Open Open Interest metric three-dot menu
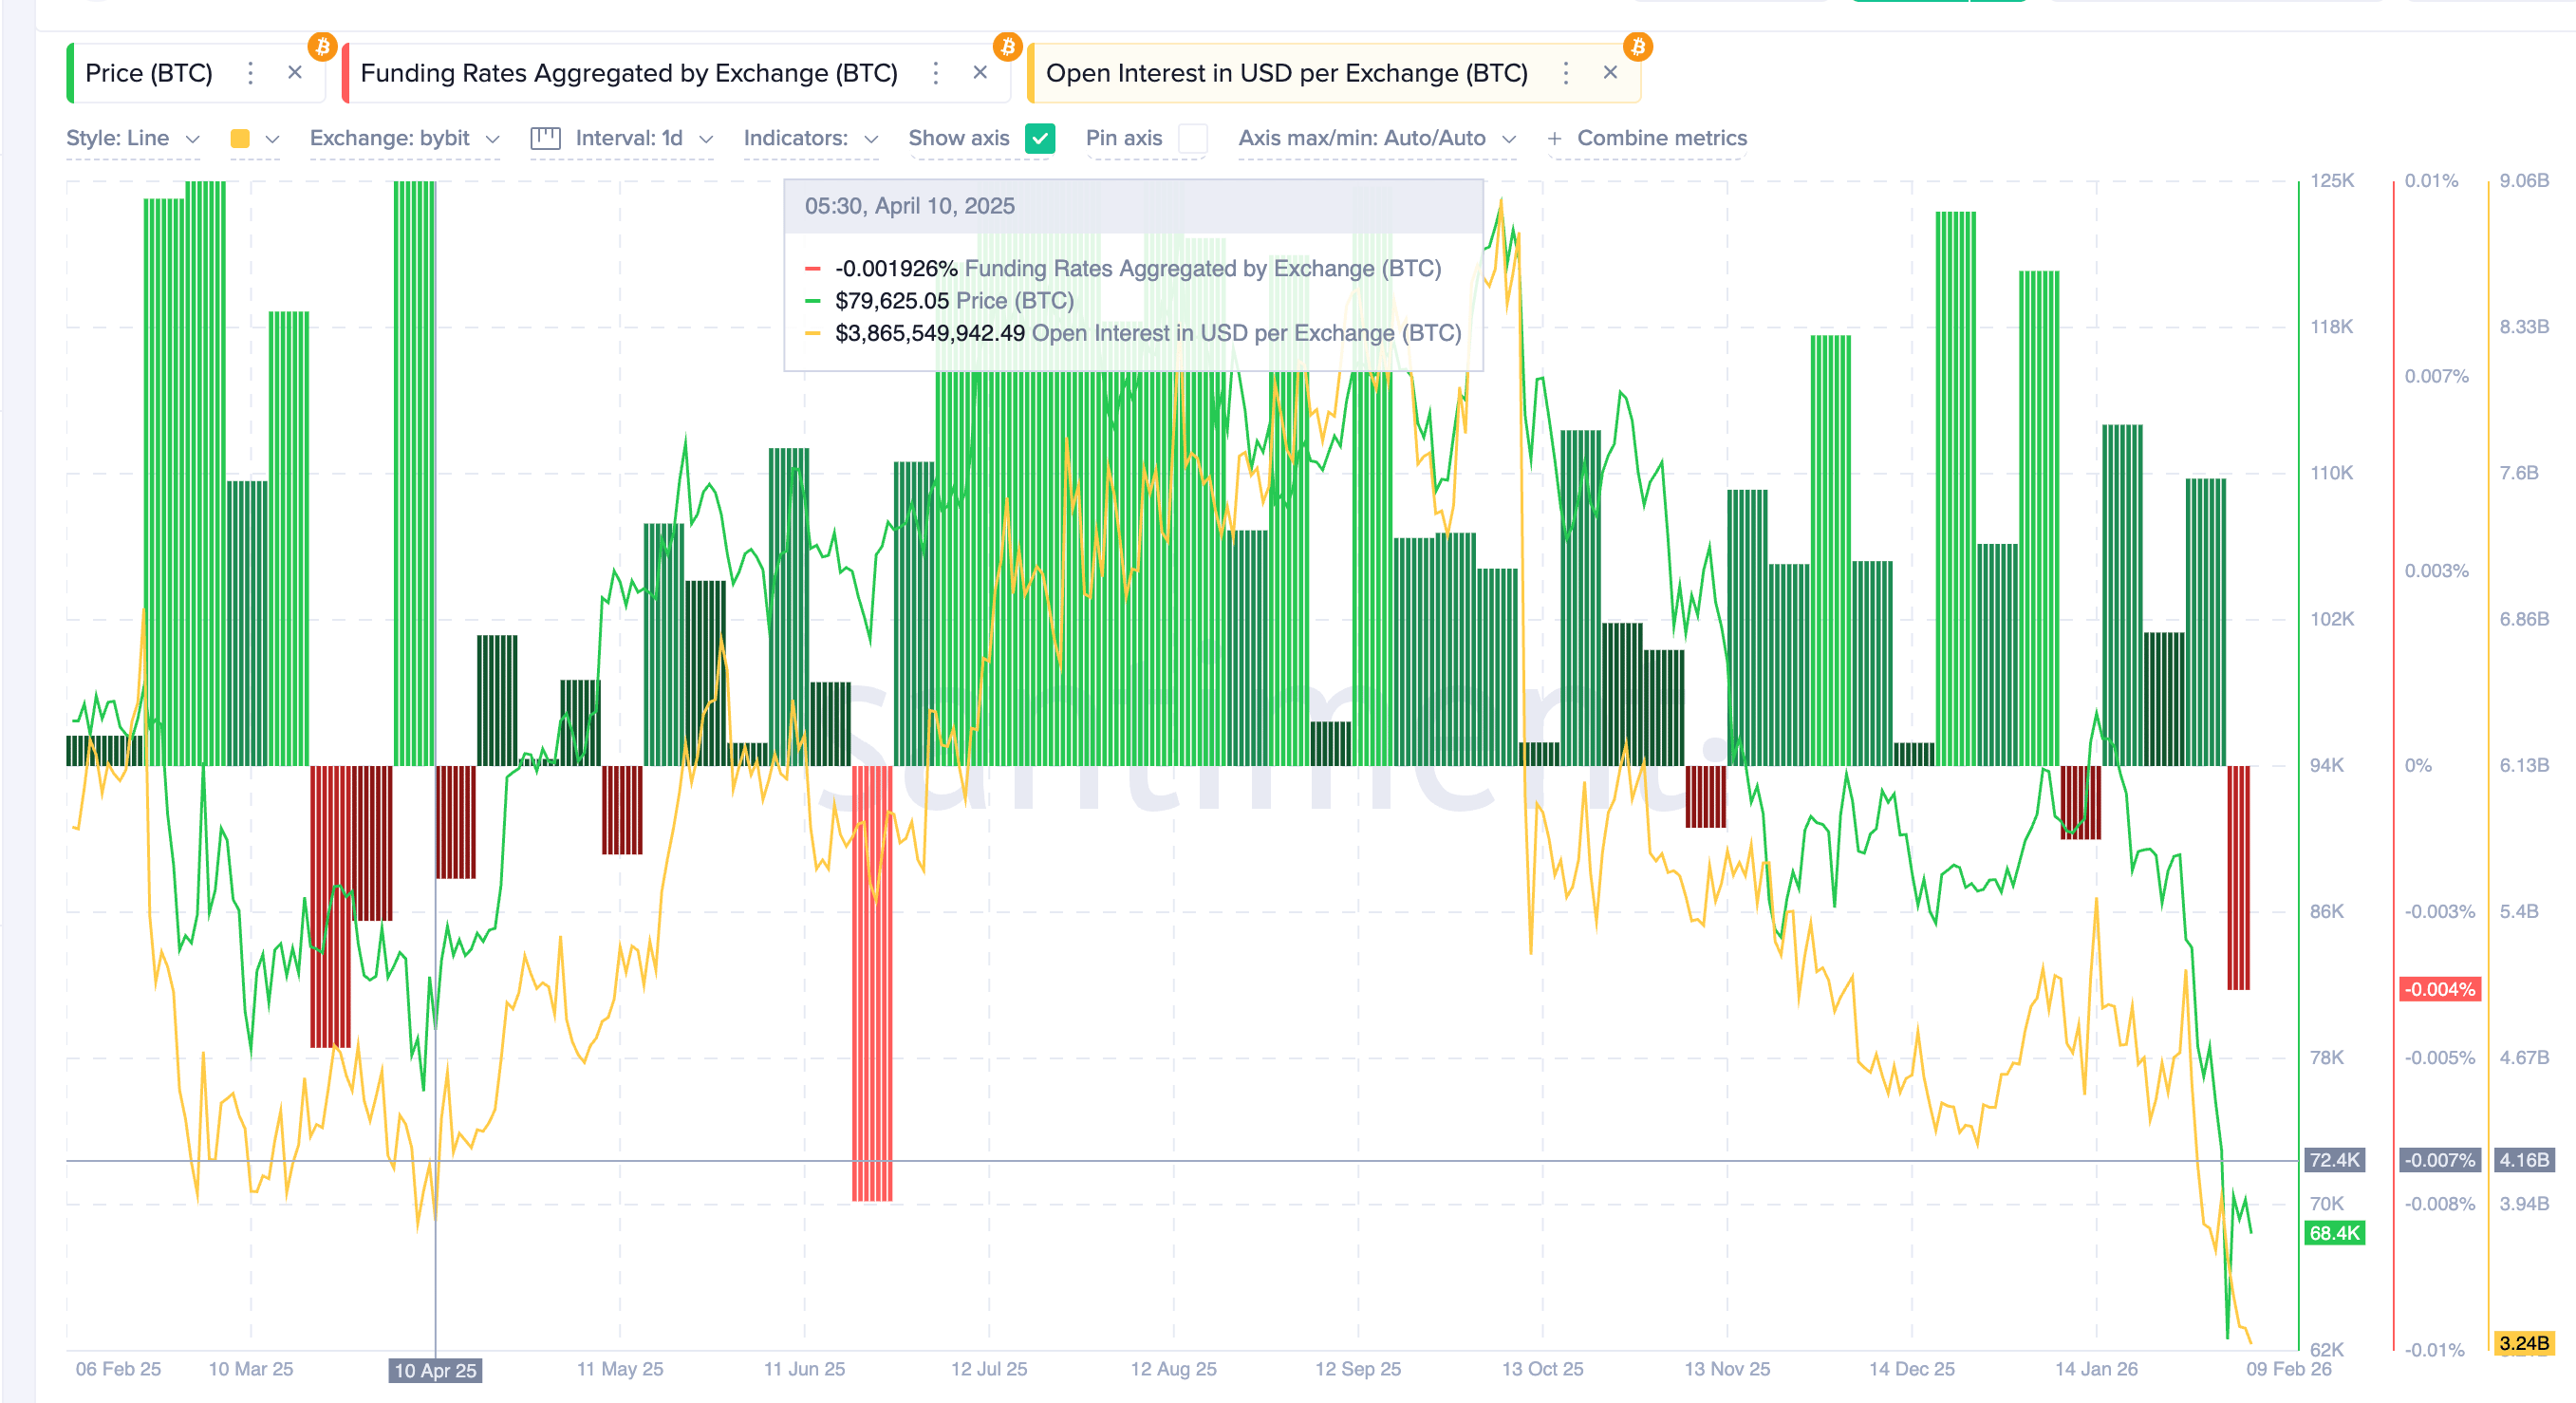2576x1403 pixels. pos(1566,73)
